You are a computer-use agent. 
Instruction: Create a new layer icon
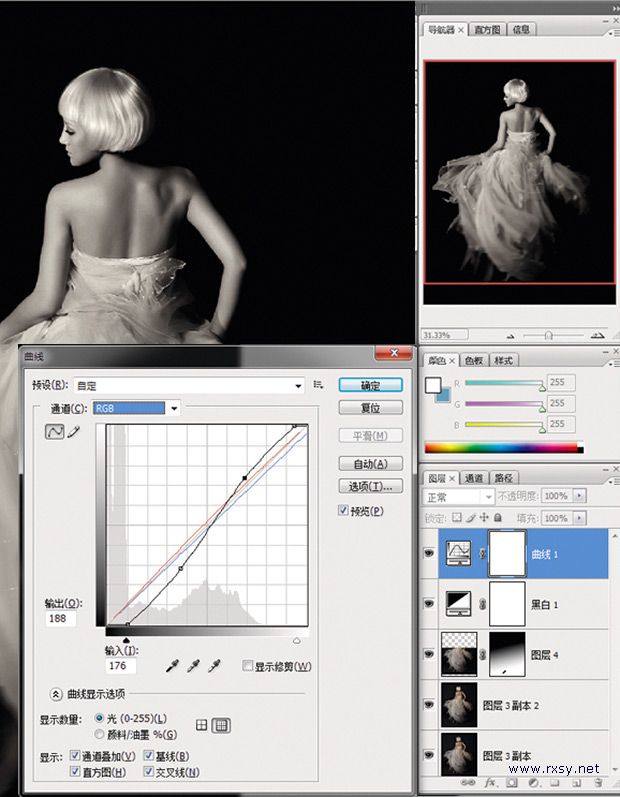(576, 783)
